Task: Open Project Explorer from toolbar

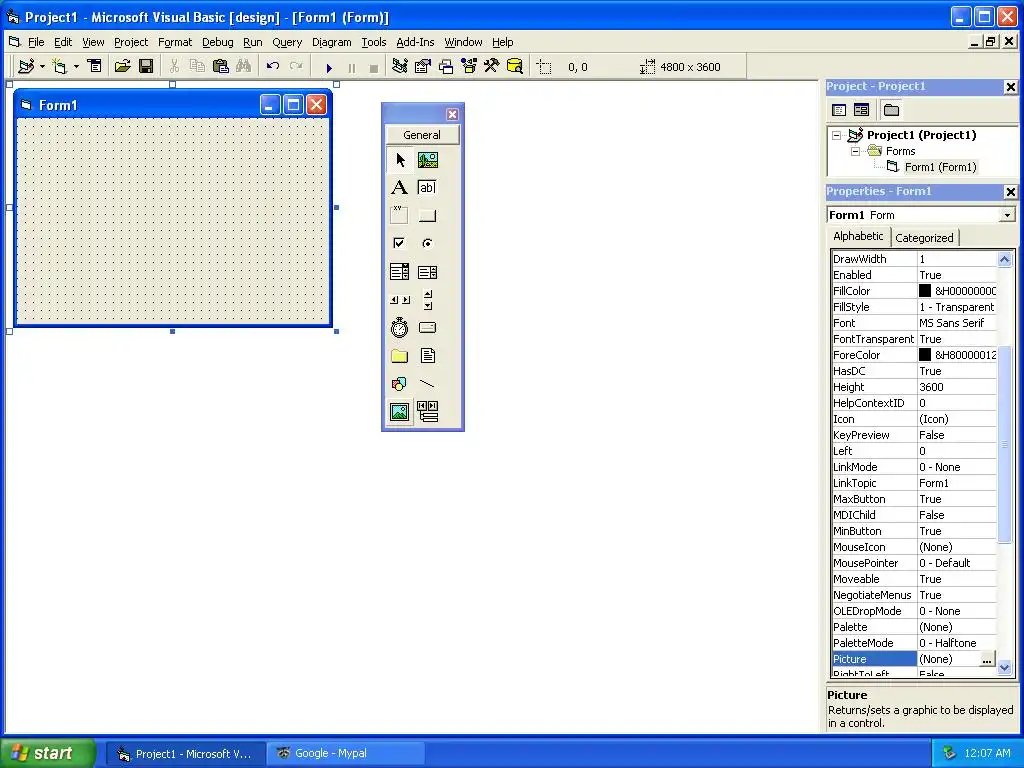Action: [400, 67]
